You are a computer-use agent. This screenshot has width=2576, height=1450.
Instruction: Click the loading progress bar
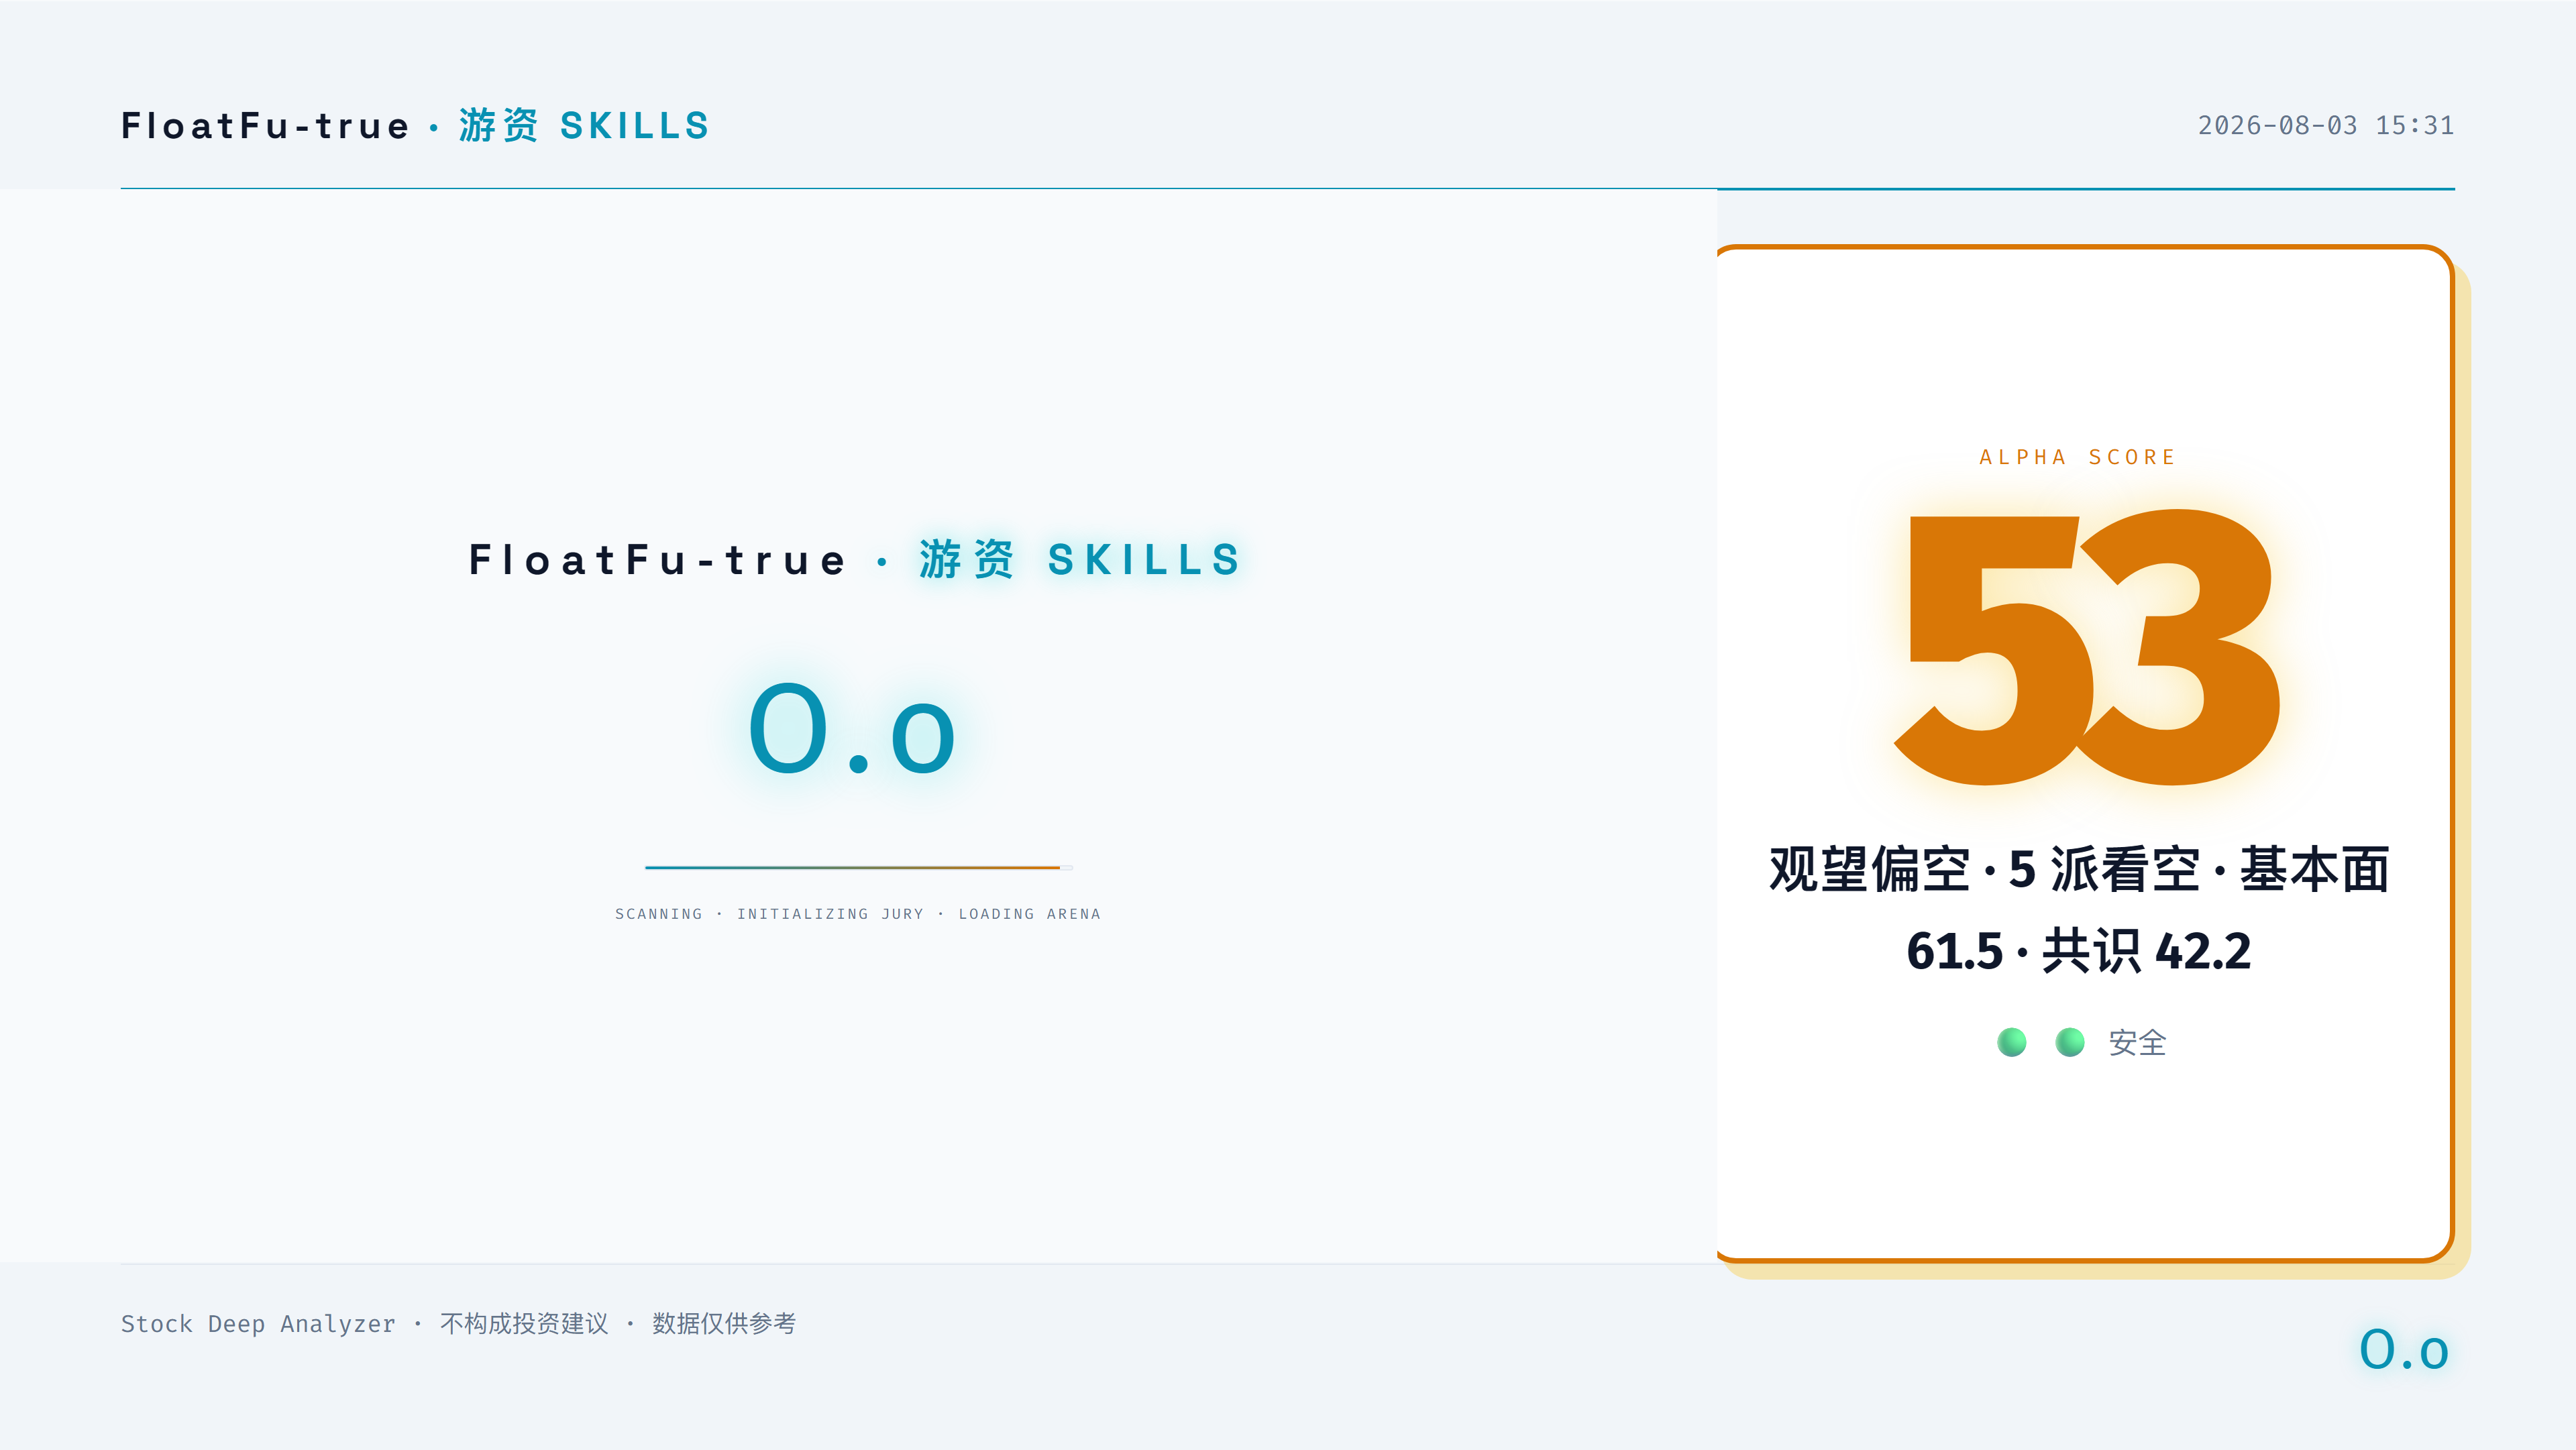[859, 867]
